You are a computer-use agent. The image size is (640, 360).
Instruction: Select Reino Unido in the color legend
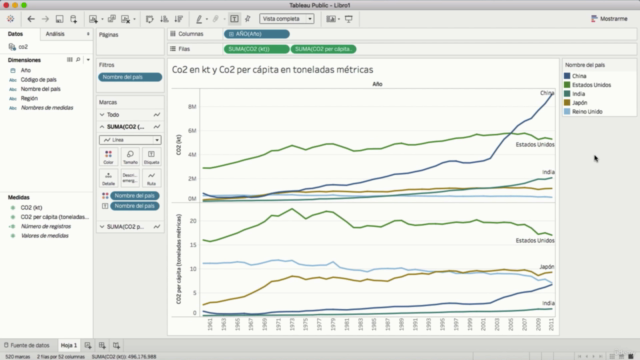pyautogui.click(x=587, y=111)
